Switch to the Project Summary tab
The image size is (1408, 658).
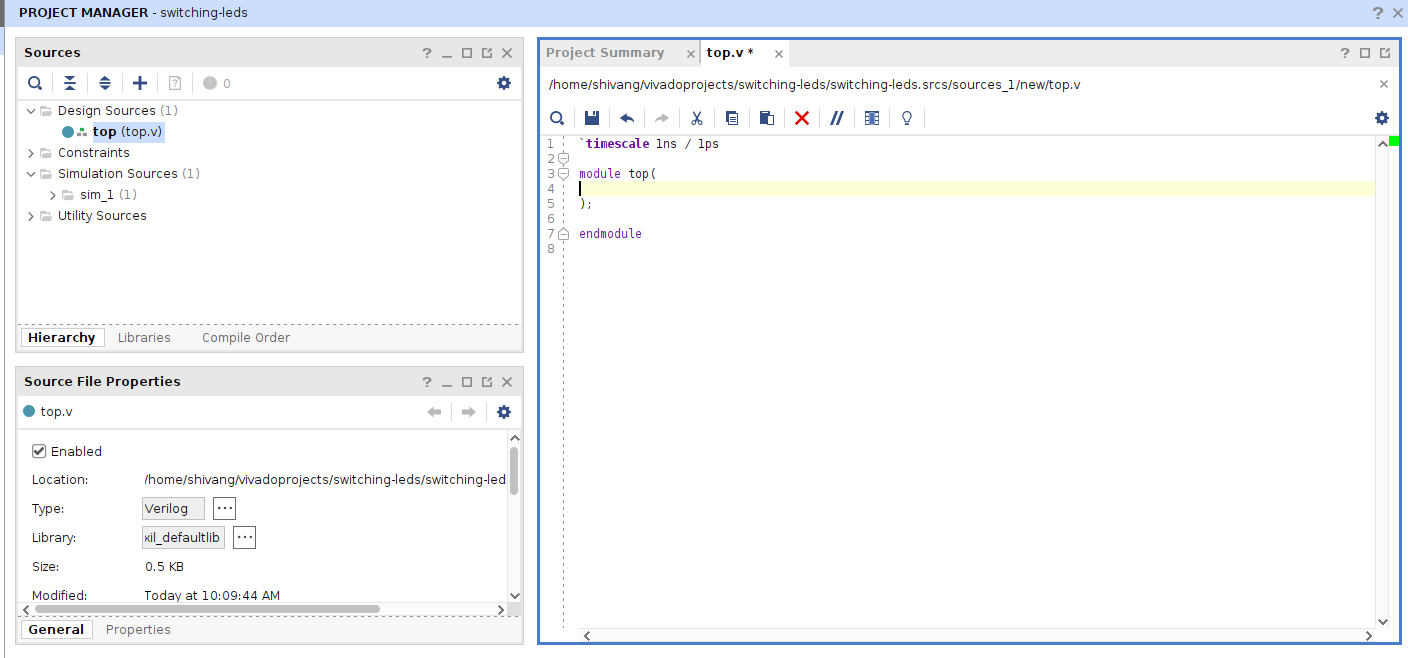coord(605,53)
